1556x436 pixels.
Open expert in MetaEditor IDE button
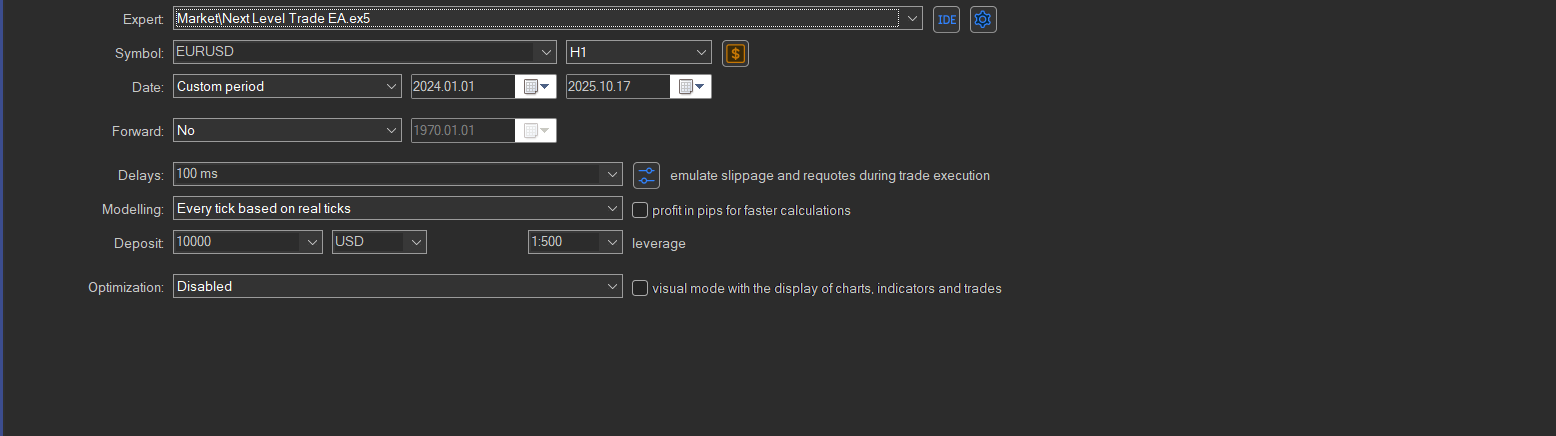click(946, 19)
